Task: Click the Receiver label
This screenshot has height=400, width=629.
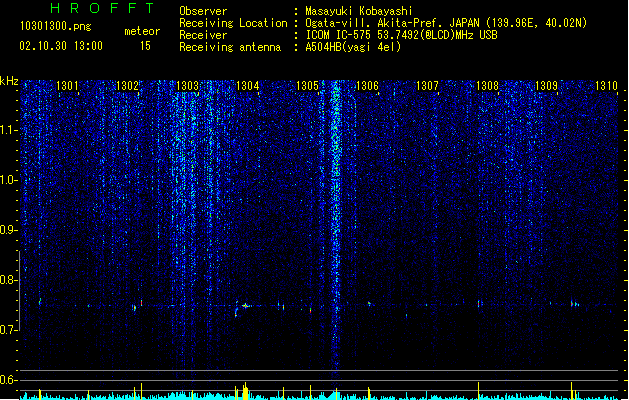Action: tap(203, 35)
